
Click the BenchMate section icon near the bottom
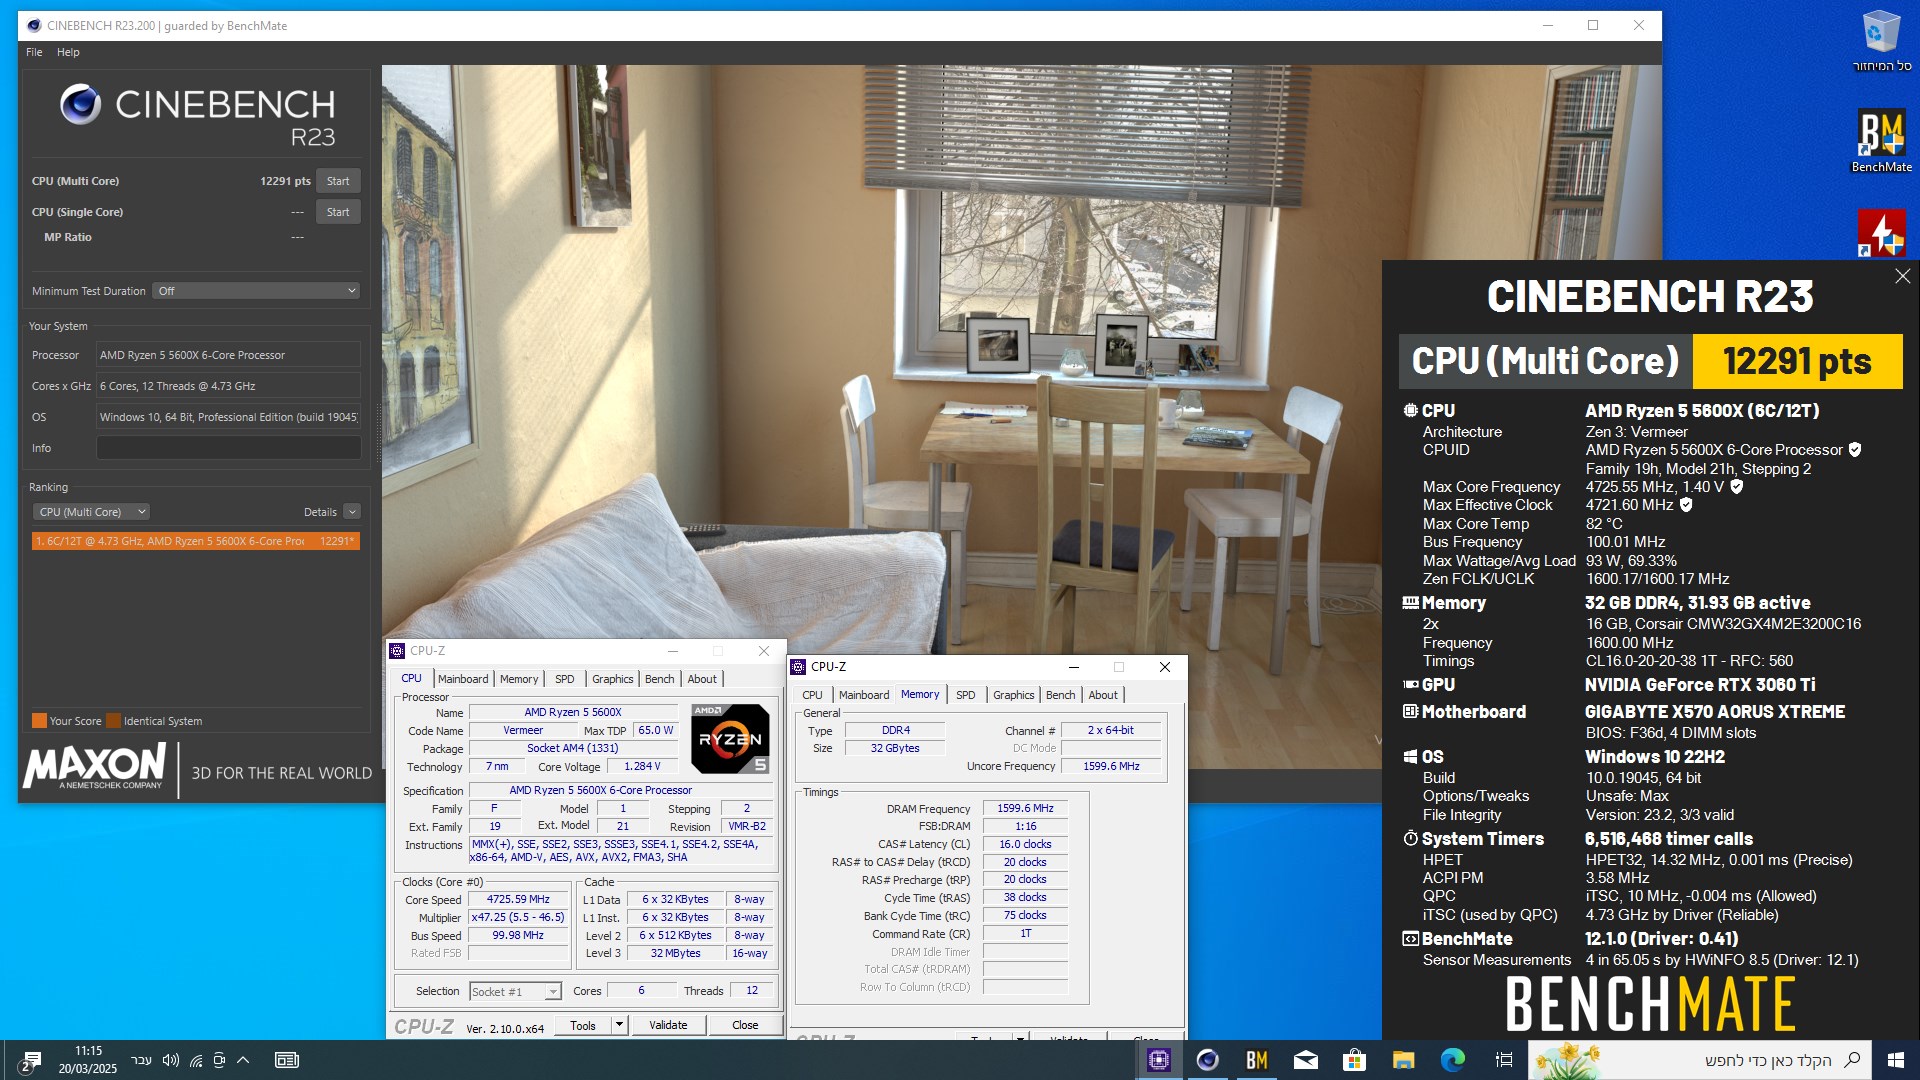1410,939
